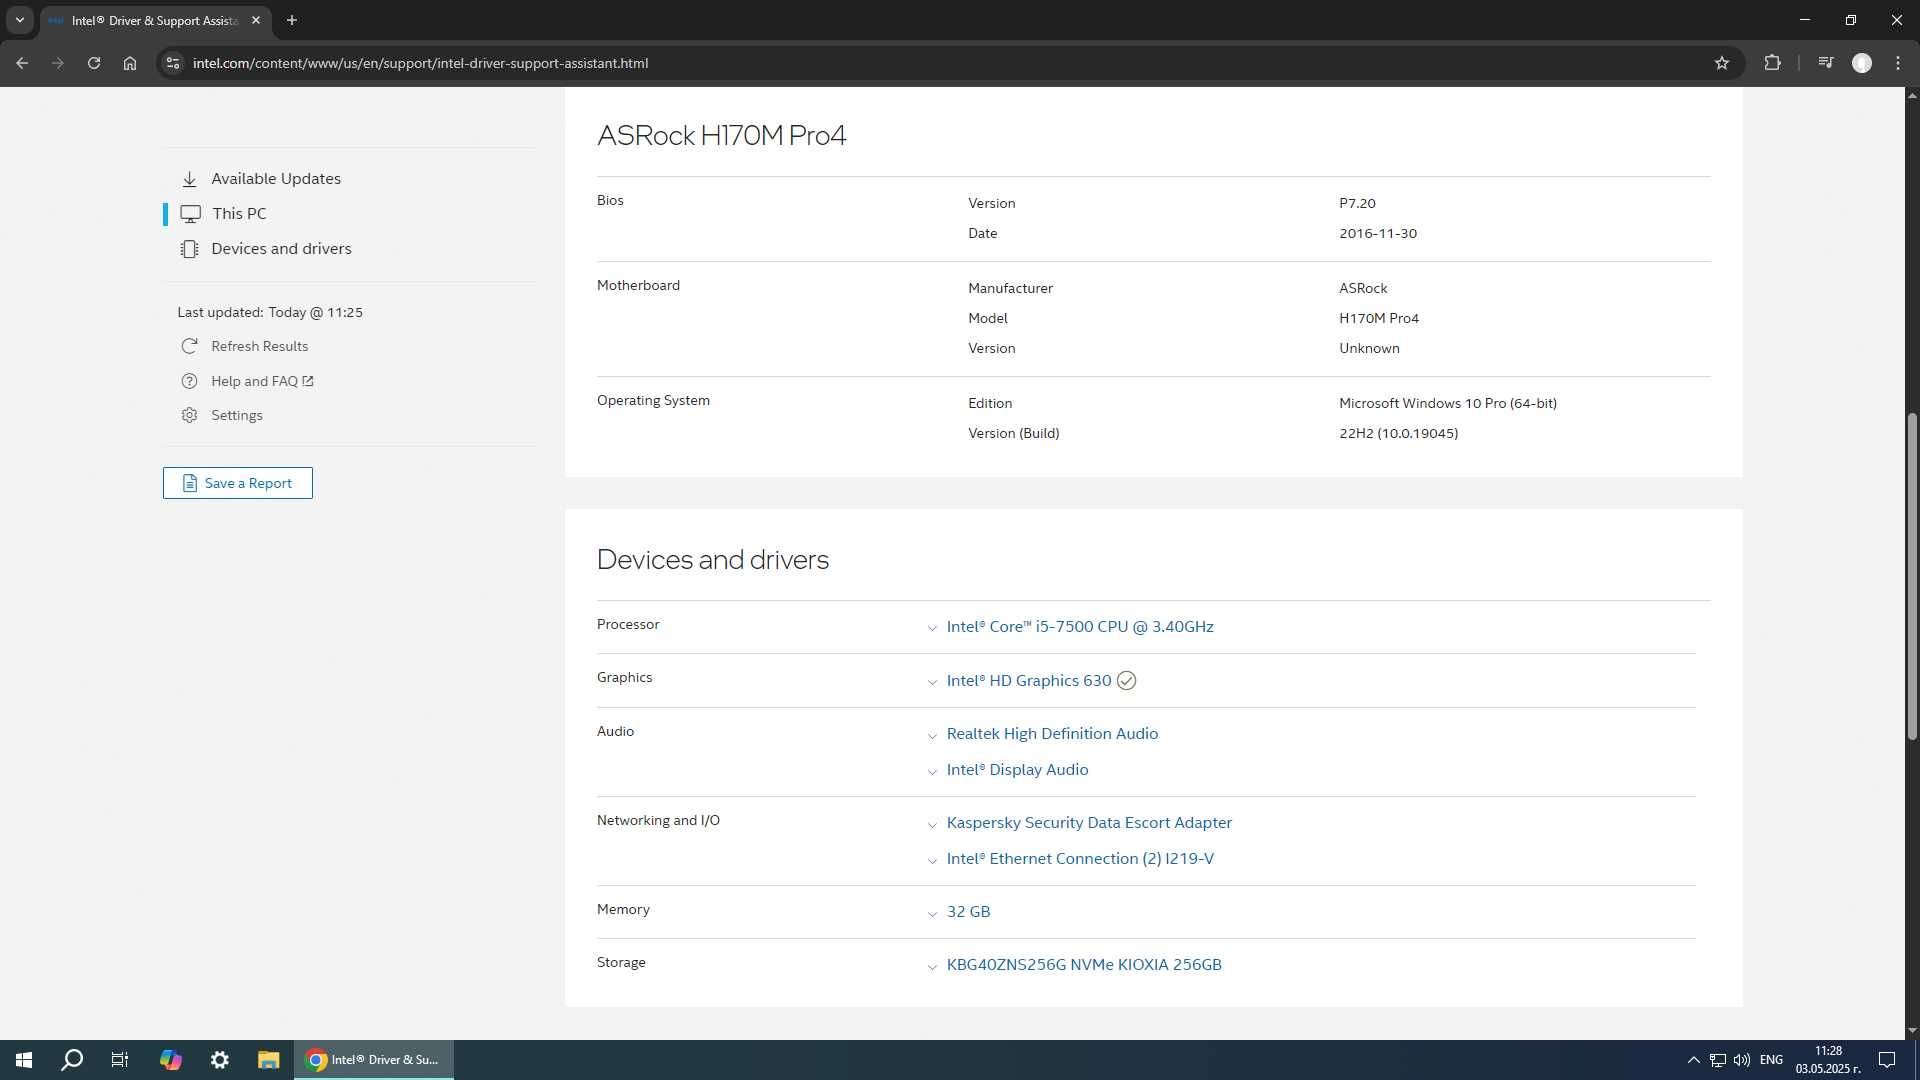
Task: Open the media control icon in toolbar
Action: pos(1826,63)
